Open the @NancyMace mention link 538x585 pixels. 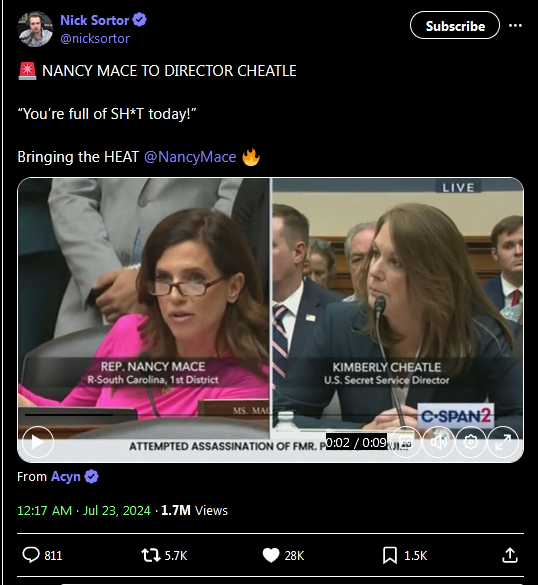(190, 157)
